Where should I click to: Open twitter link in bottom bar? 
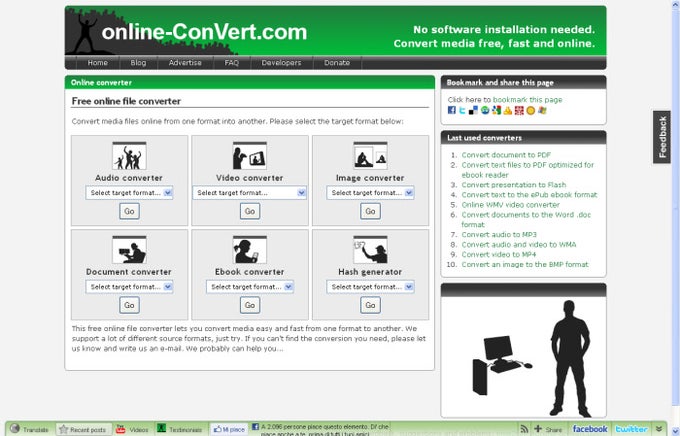pyautogui.click(x=631, y=429)
